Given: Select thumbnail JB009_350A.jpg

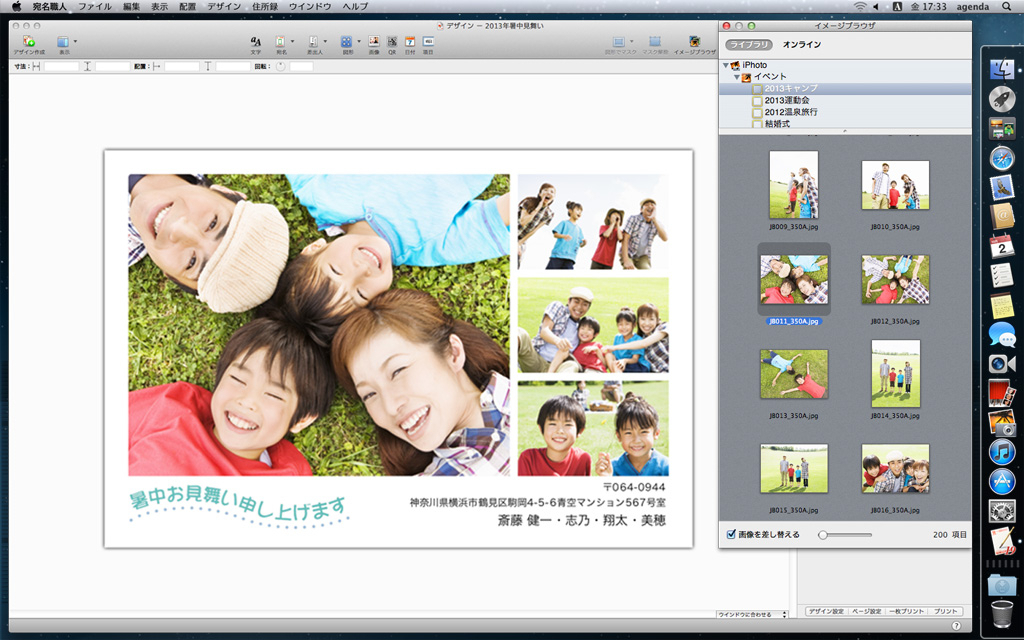Looking at the screenshot, I should pos(793,185).
